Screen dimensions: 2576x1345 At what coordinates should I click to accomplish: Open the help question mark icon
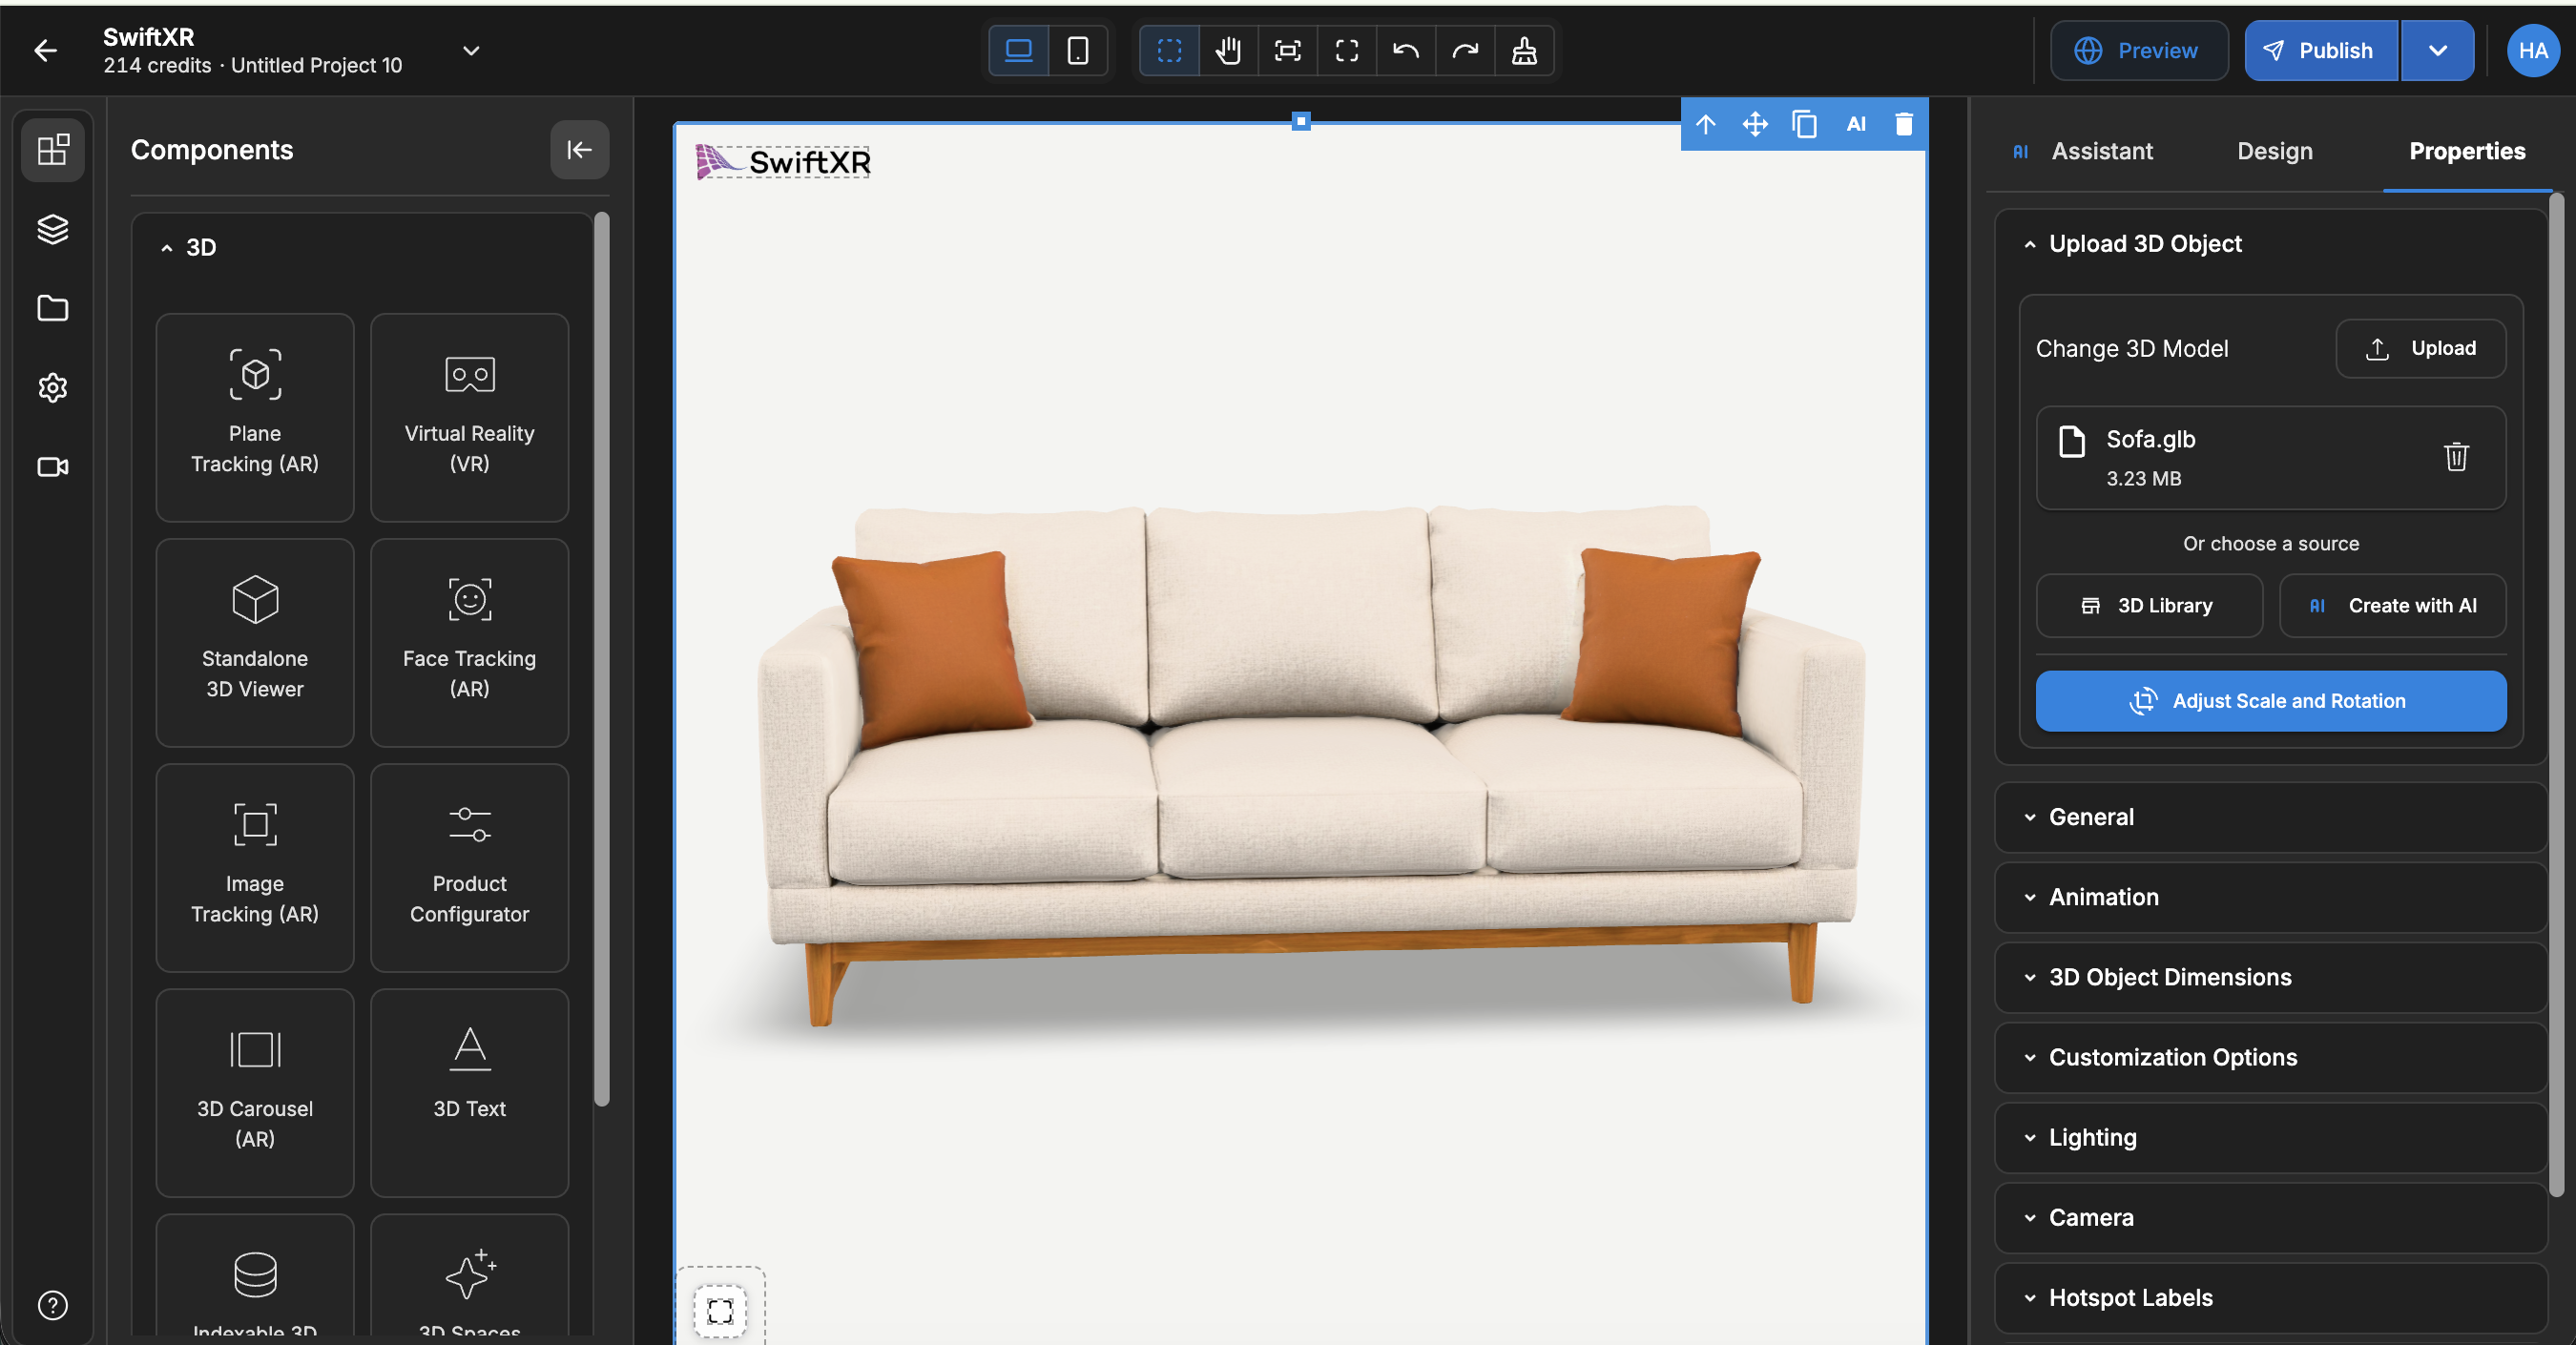point(53,1305)
